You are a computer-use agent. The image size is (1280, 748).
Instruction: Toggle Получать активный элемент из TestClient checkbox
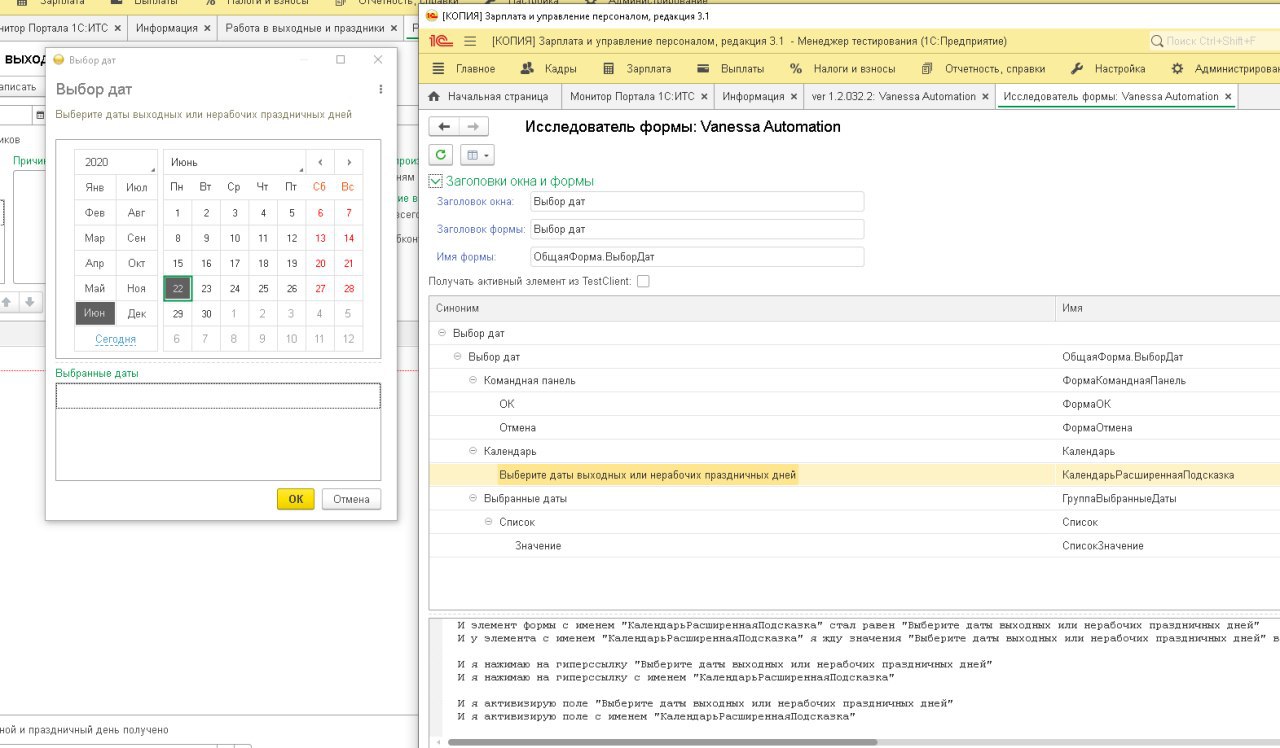point(643,282)
